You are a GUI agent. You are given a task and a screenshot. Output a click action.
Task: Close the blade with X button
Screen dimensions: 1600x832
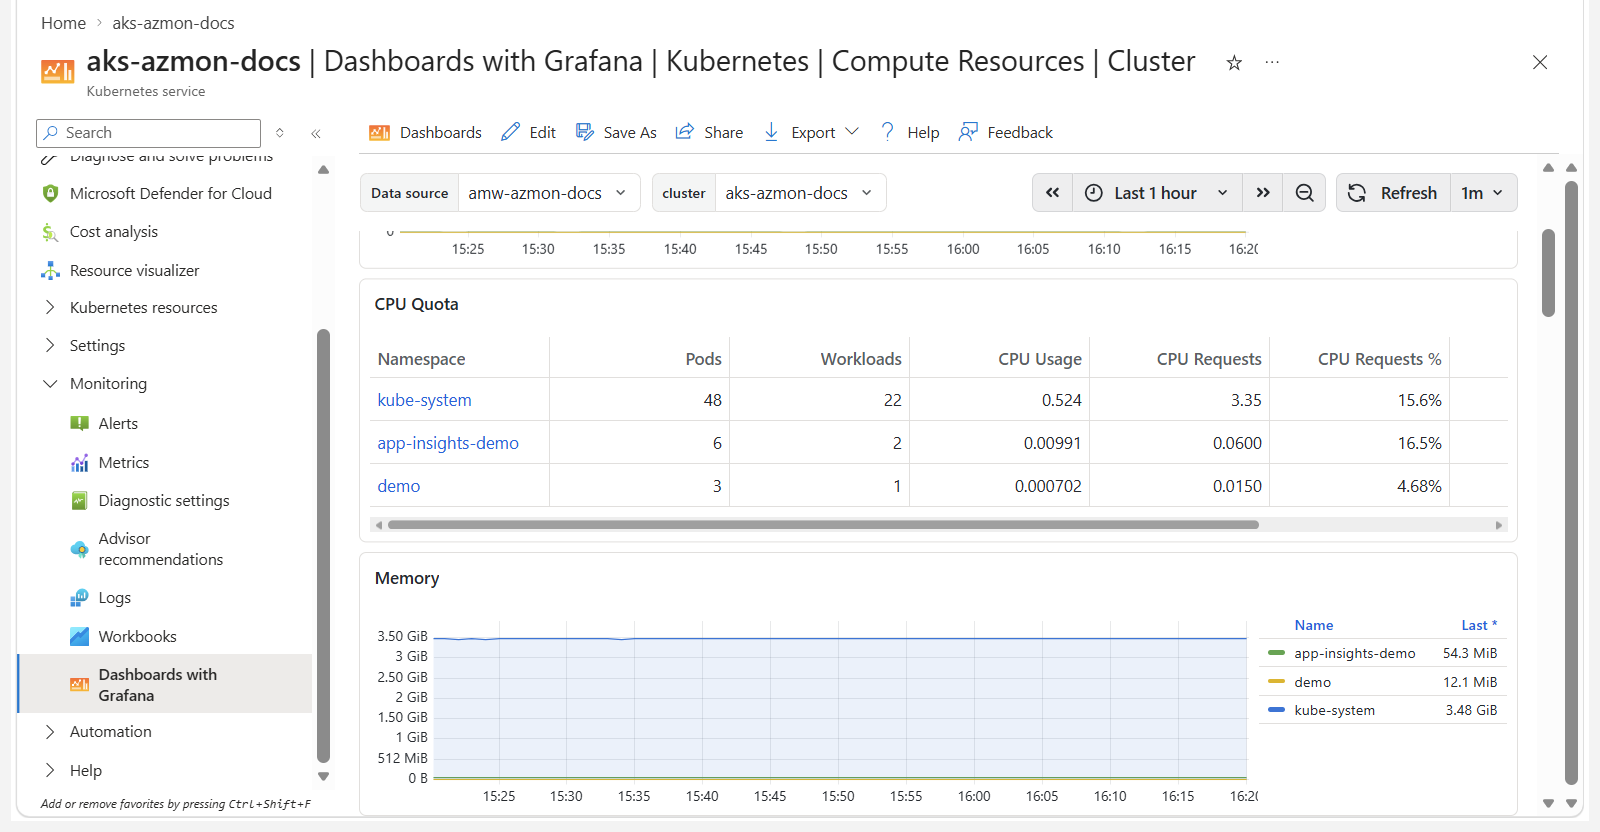coord(1540,62)
